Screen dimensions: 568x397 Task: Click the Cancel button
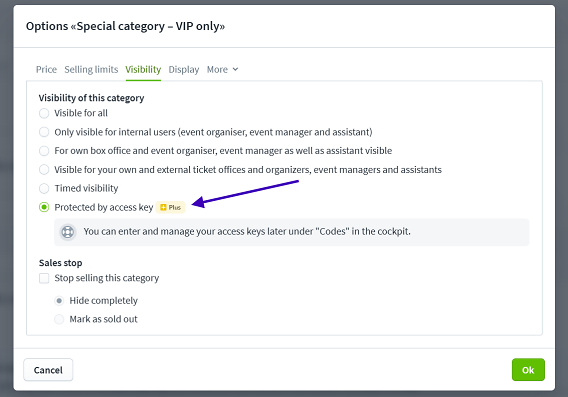pyautogui.click(x=48, y=370)
